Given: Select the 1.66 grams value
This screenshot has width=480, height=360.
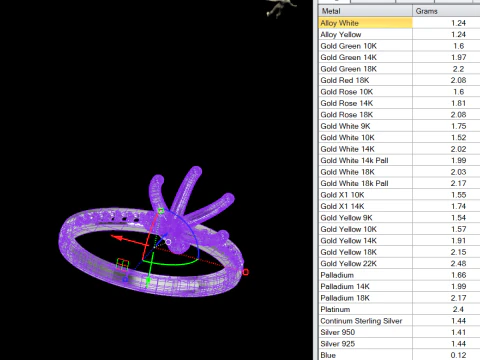Looking at the screenshot, I should tap(458, 275).
